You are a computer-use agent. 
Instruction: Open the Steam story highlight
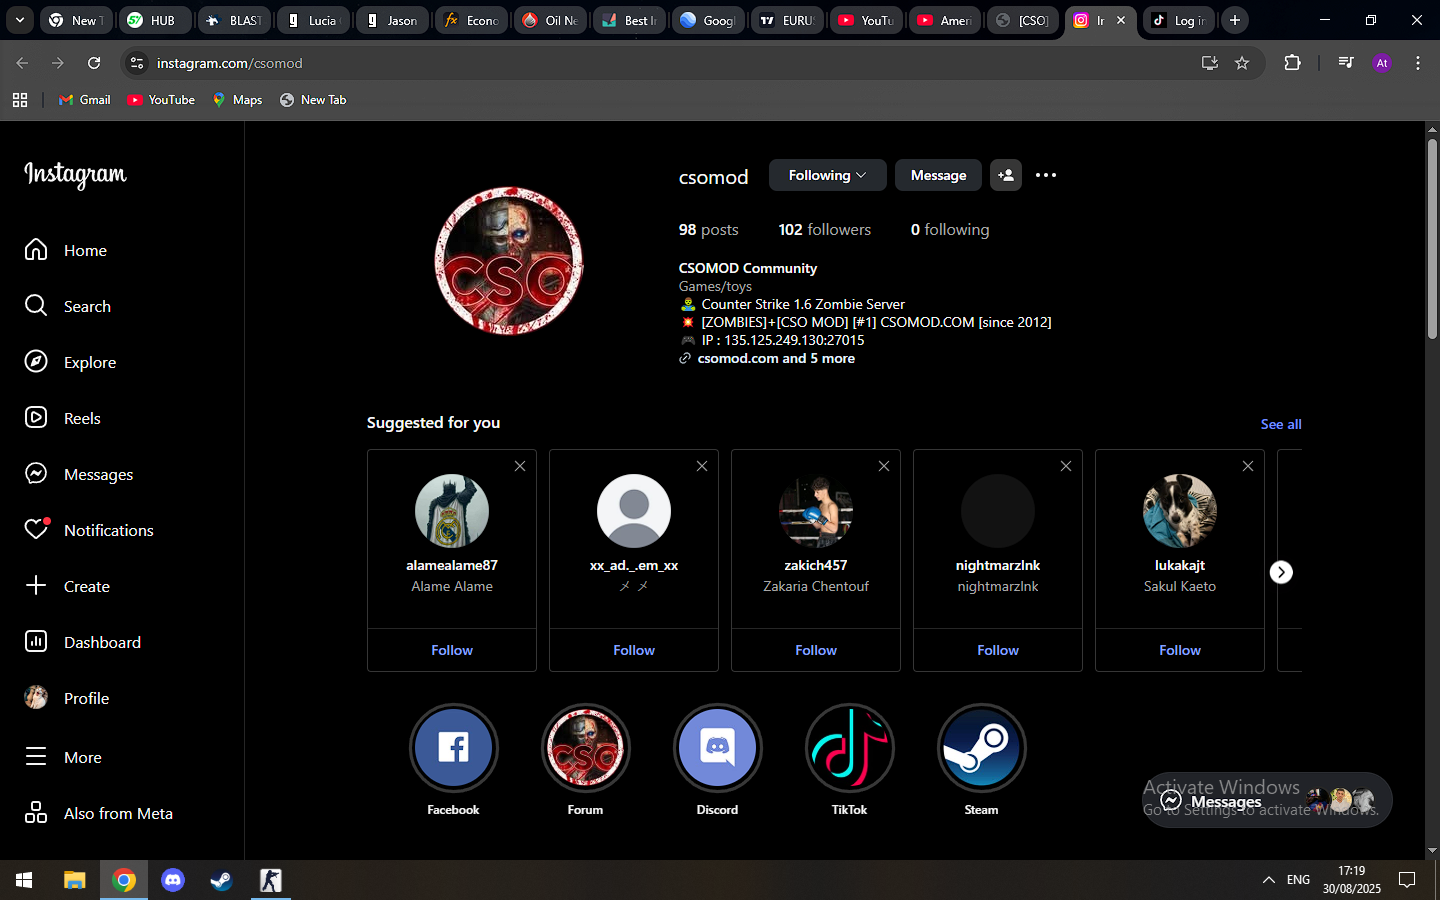[981, 748]
